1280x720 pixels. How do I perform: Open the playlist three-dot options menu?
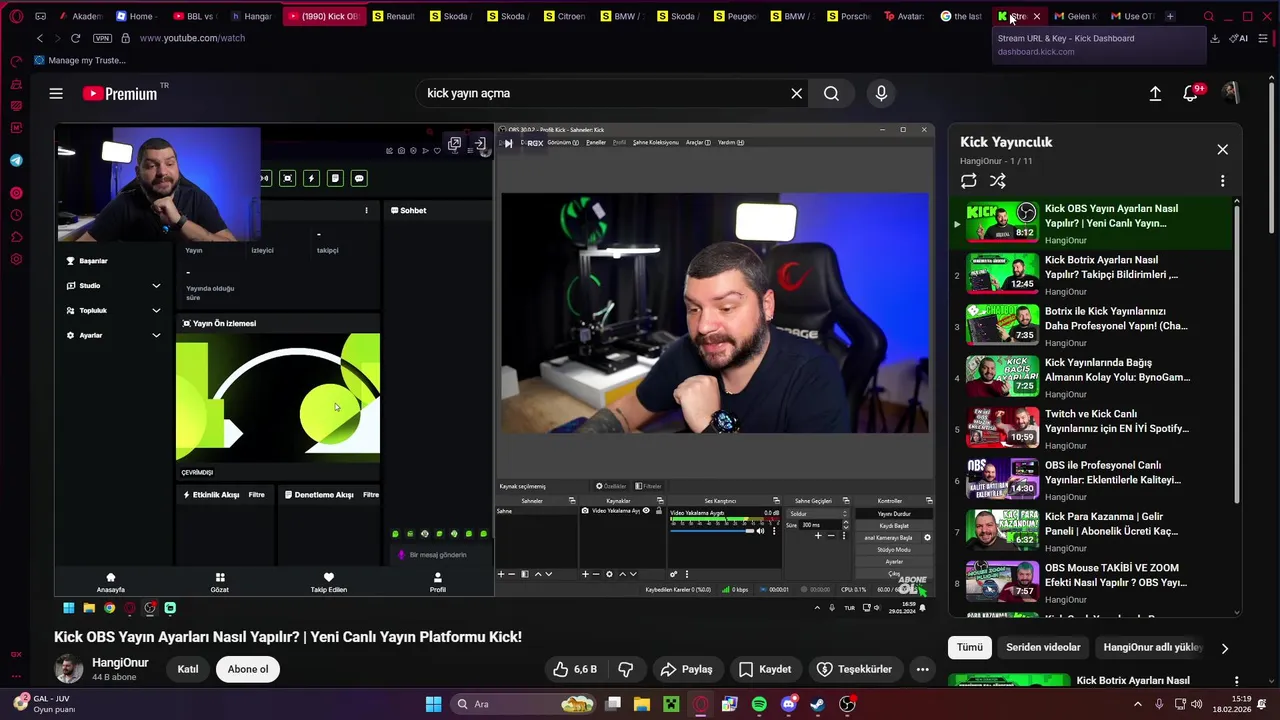pyautogui.click(x=1222, y=181)
